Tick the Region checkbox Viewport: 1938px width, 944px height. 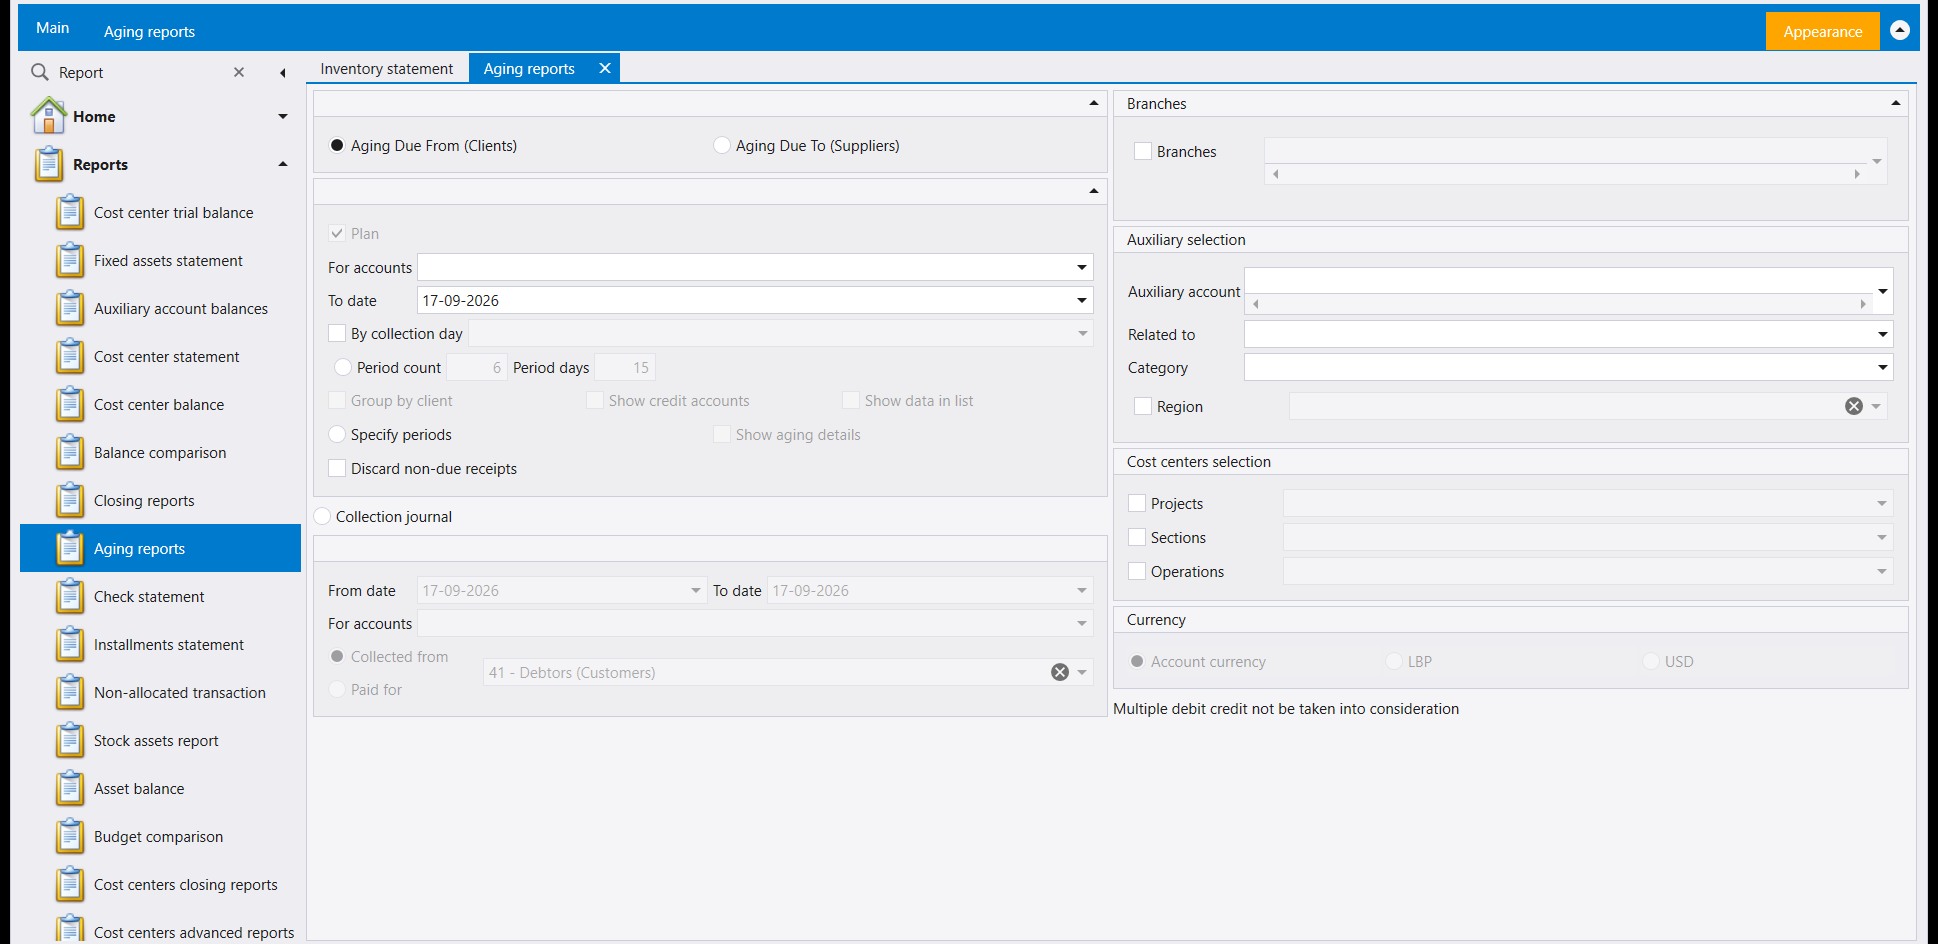pos(1143,406)
